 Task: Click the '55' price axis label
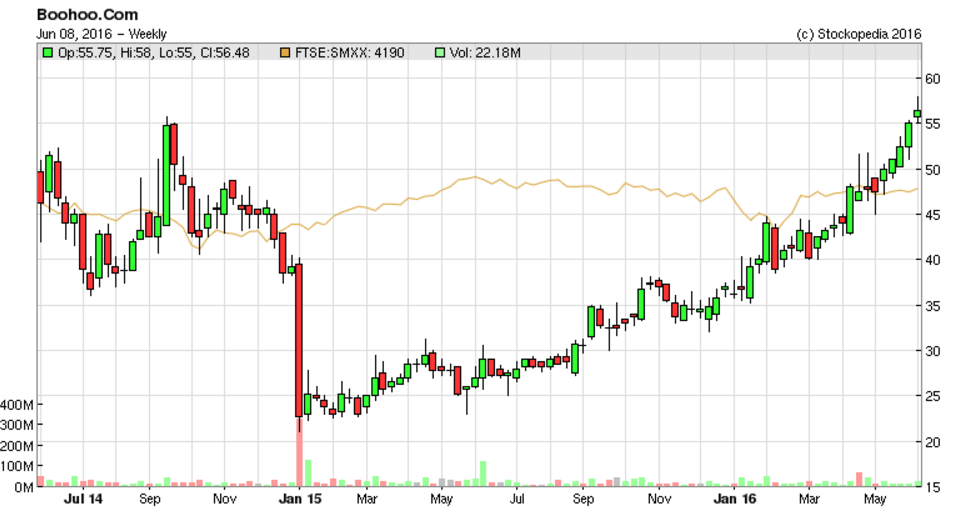(932, 124)
